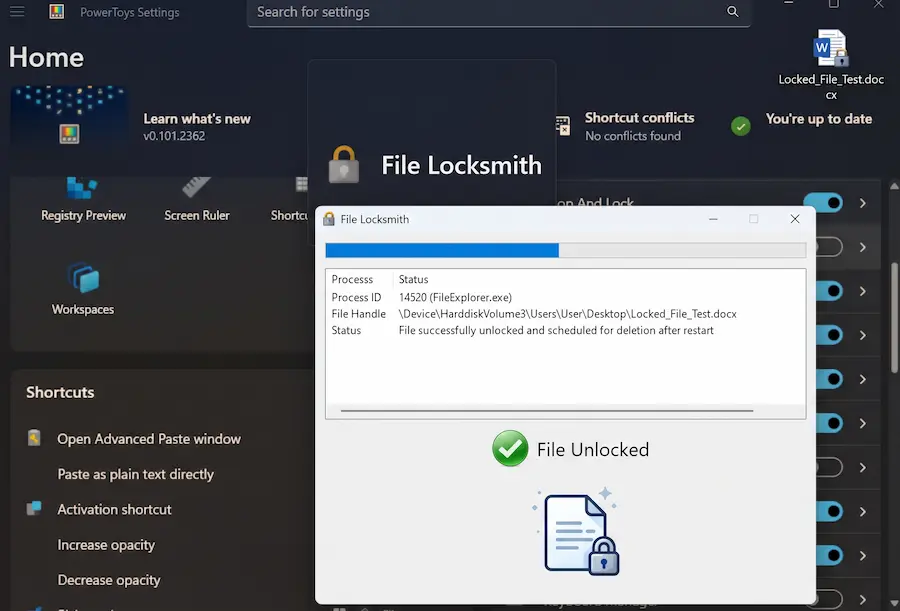Click the horizontal scrollbar in results list
Image resolution: width=900 pixels, height=611 pixels.
point(546,411)
